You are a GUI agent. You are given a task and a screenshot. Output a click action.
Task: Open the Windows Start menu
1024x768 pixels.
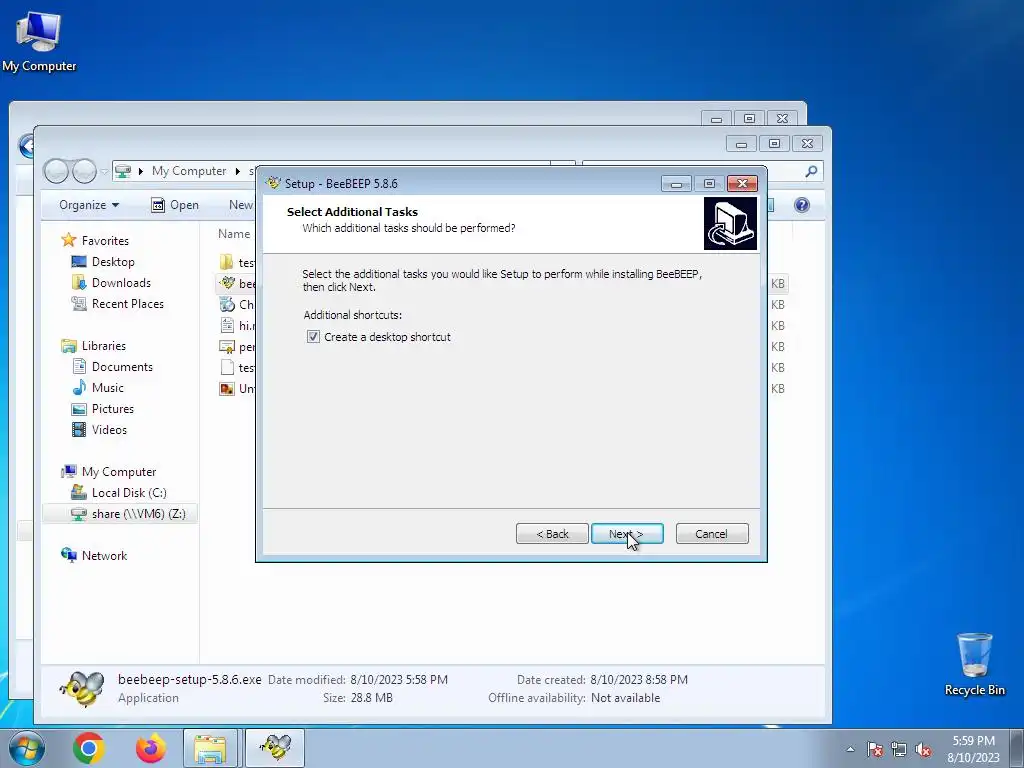[x=26, y=748]
